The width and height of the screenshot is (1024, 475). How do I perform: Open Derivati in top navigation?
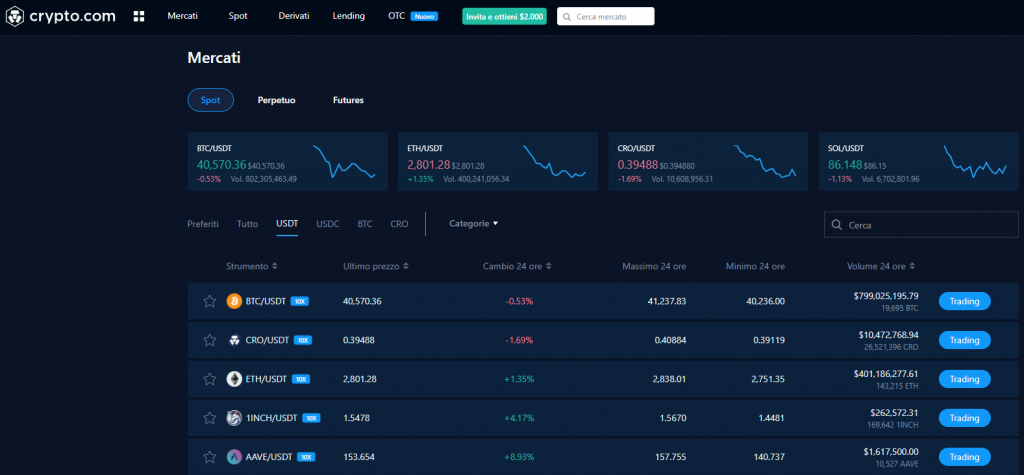pyautogui.click(x=294, y=16)
